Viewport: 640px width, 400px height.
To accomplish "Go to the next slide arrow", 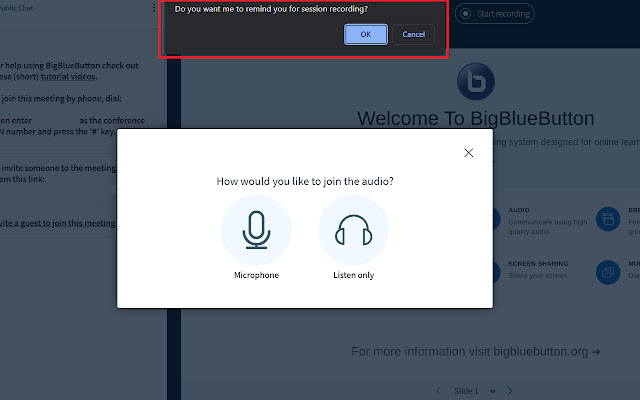I will point(509,391).
